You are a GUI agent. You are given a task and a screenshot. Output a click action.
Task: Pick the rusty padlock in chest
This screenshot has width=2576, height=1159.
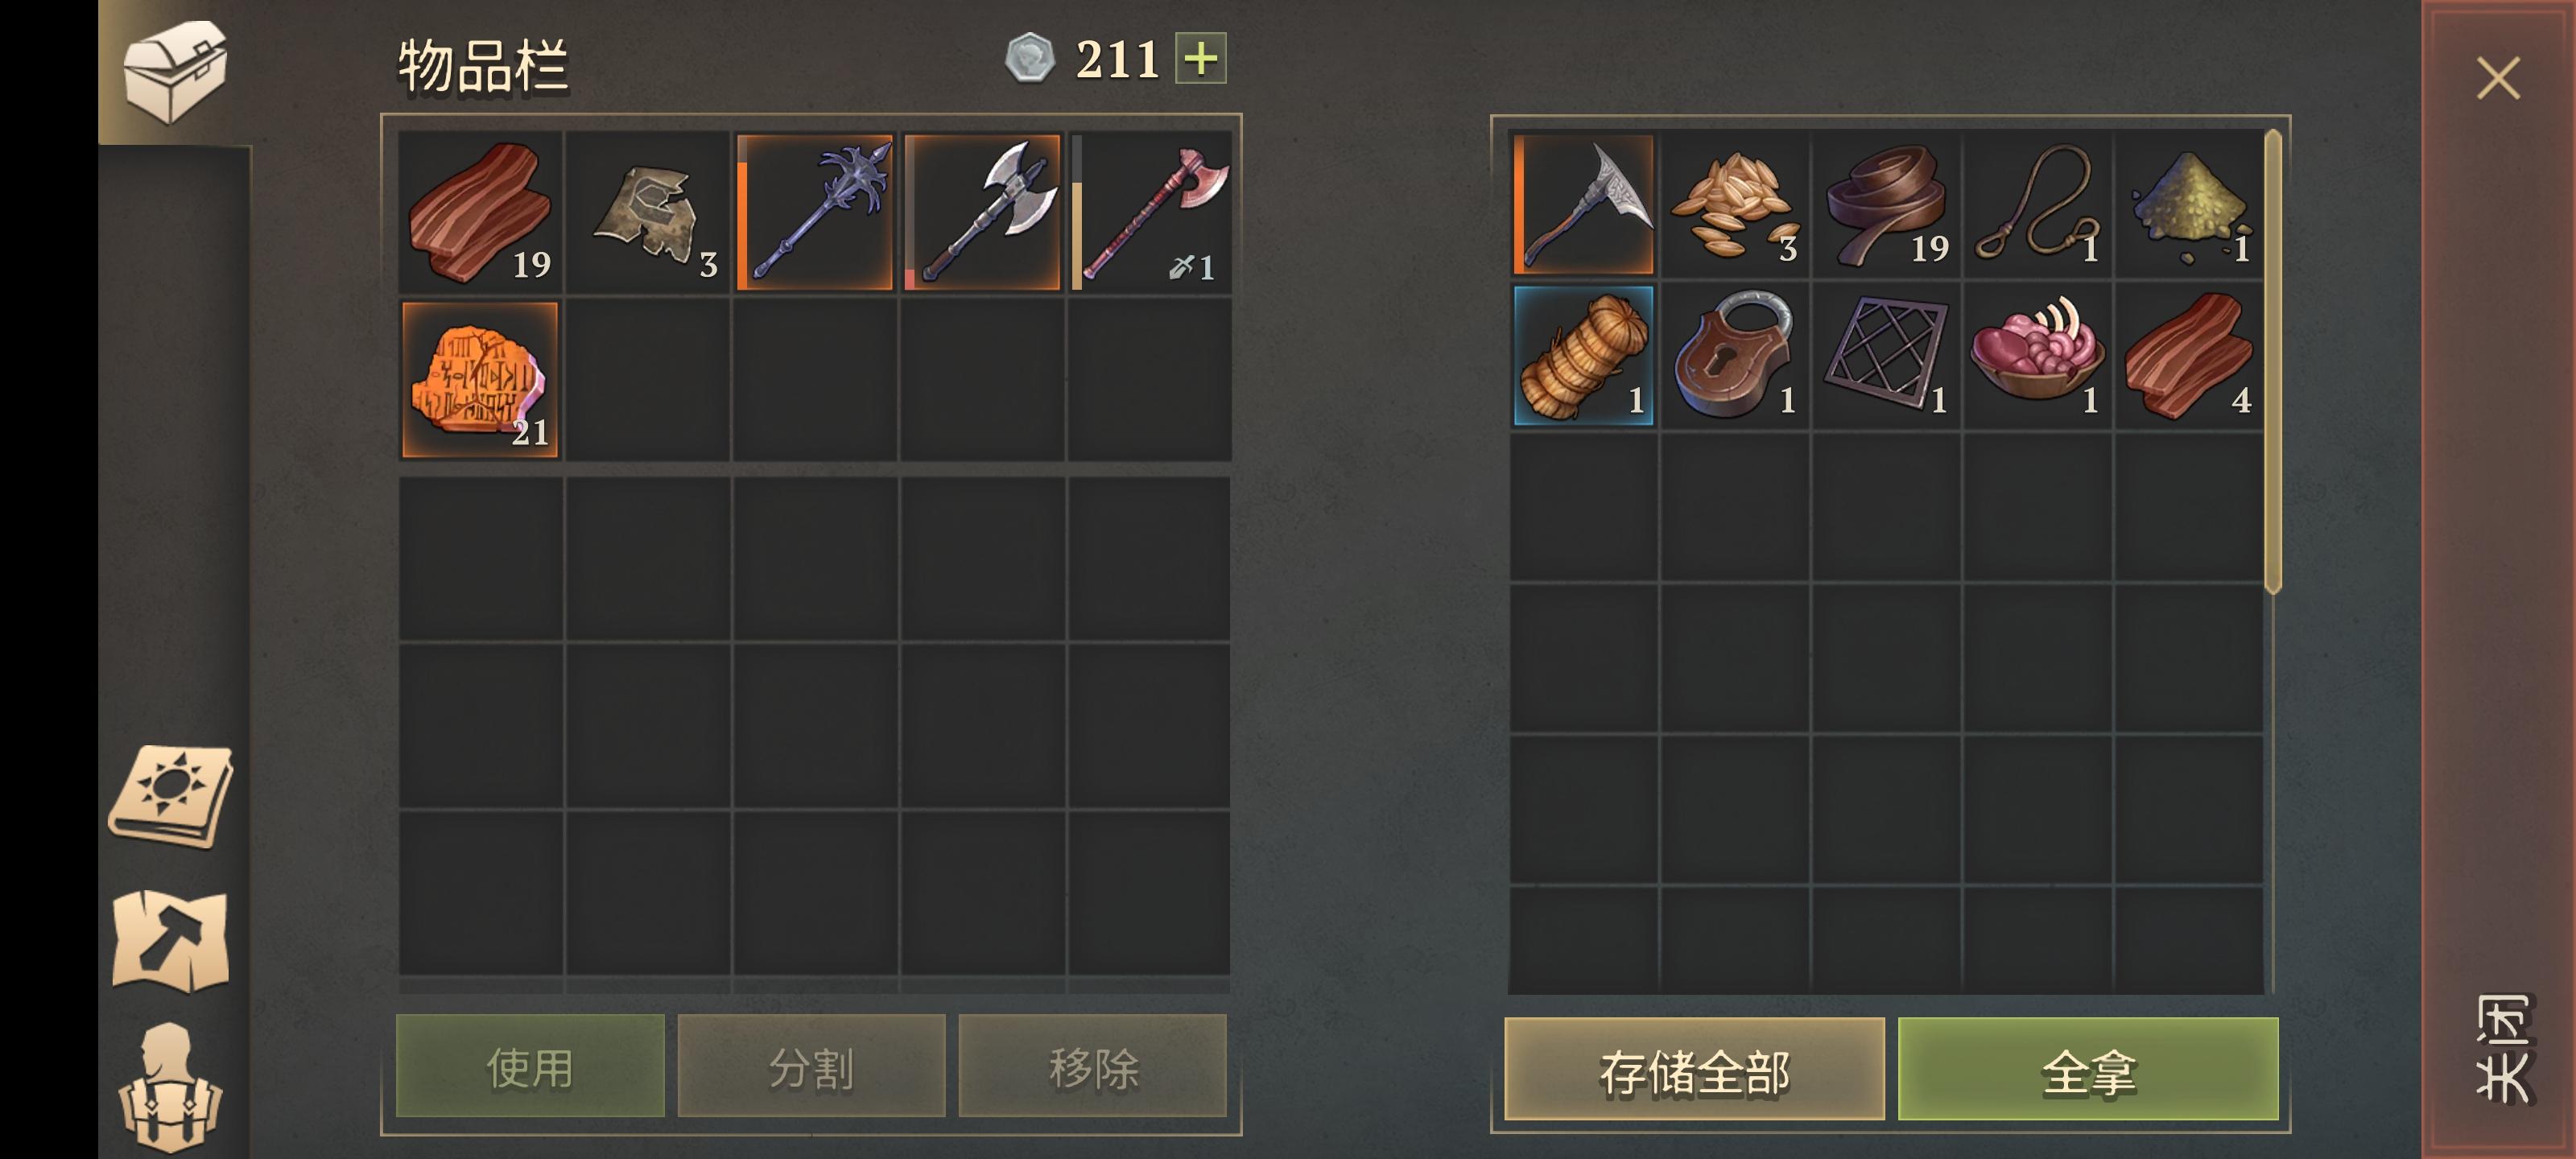1734,356
